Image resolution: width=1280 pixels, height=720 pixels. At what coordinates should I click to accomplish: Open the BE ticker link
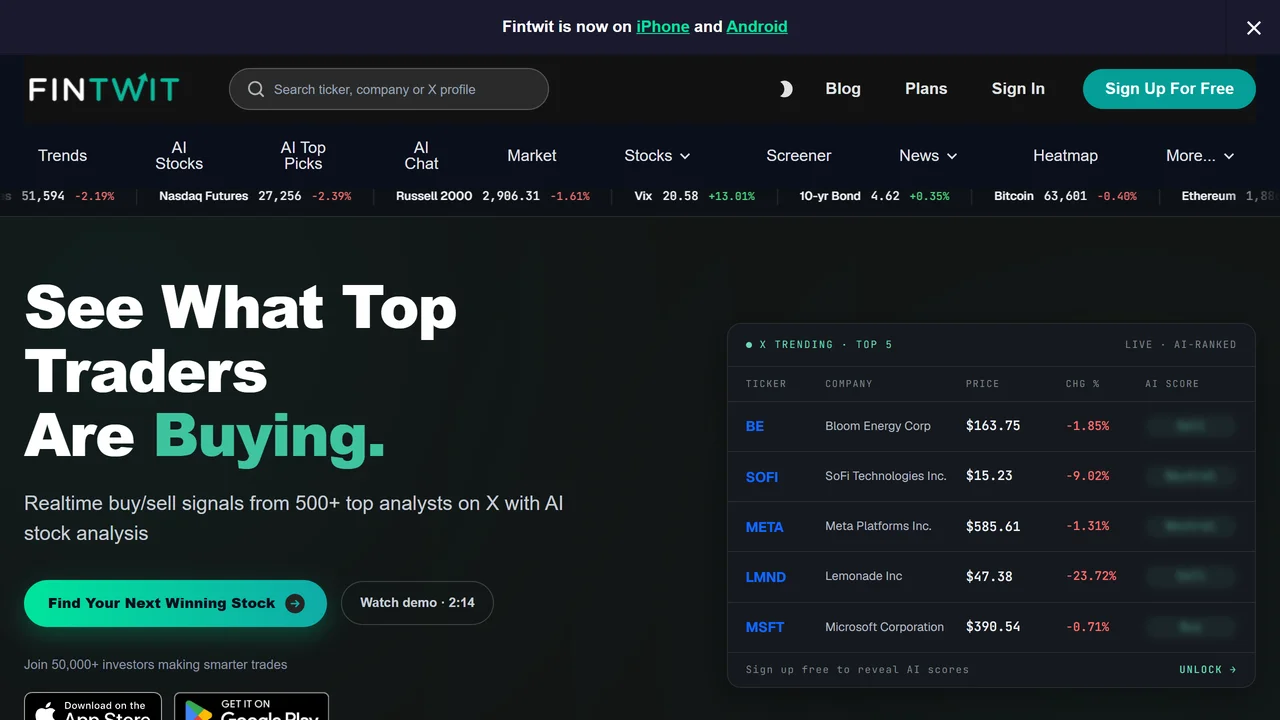tap(755, 426)
